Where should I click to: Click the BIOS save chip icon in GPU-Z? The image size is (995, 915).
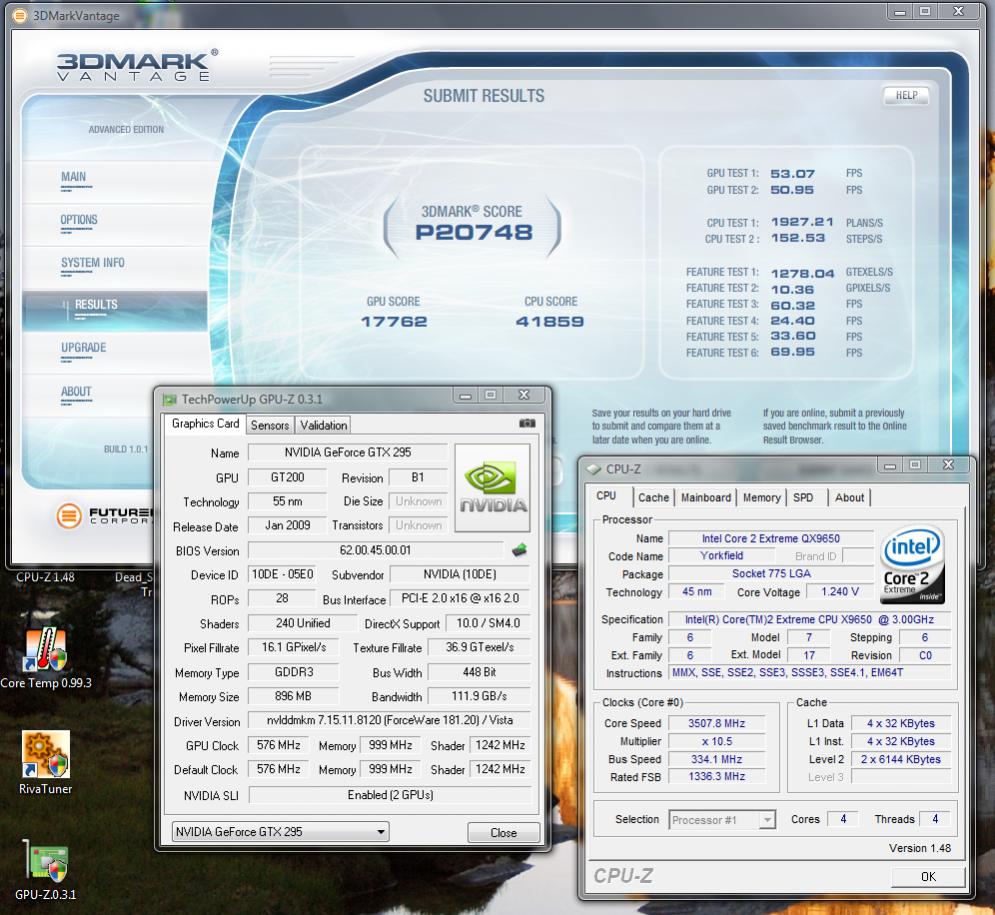(519, 550)
